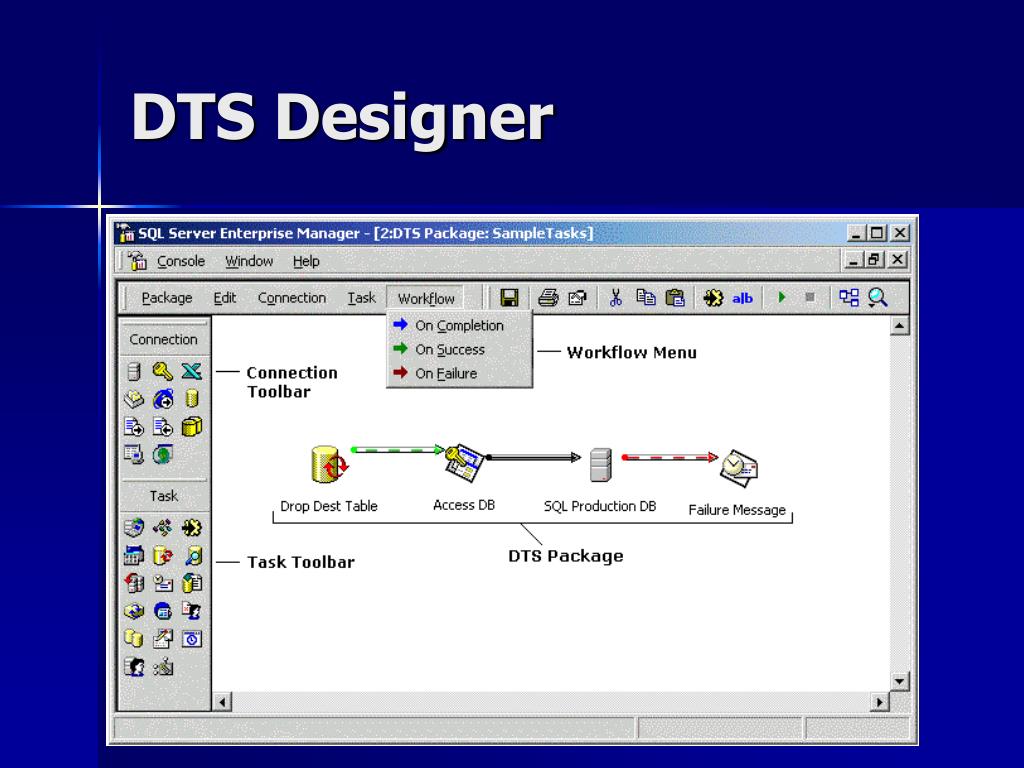Open the Connection menu
1024x768 pixels.
click(x=291, y=298)
